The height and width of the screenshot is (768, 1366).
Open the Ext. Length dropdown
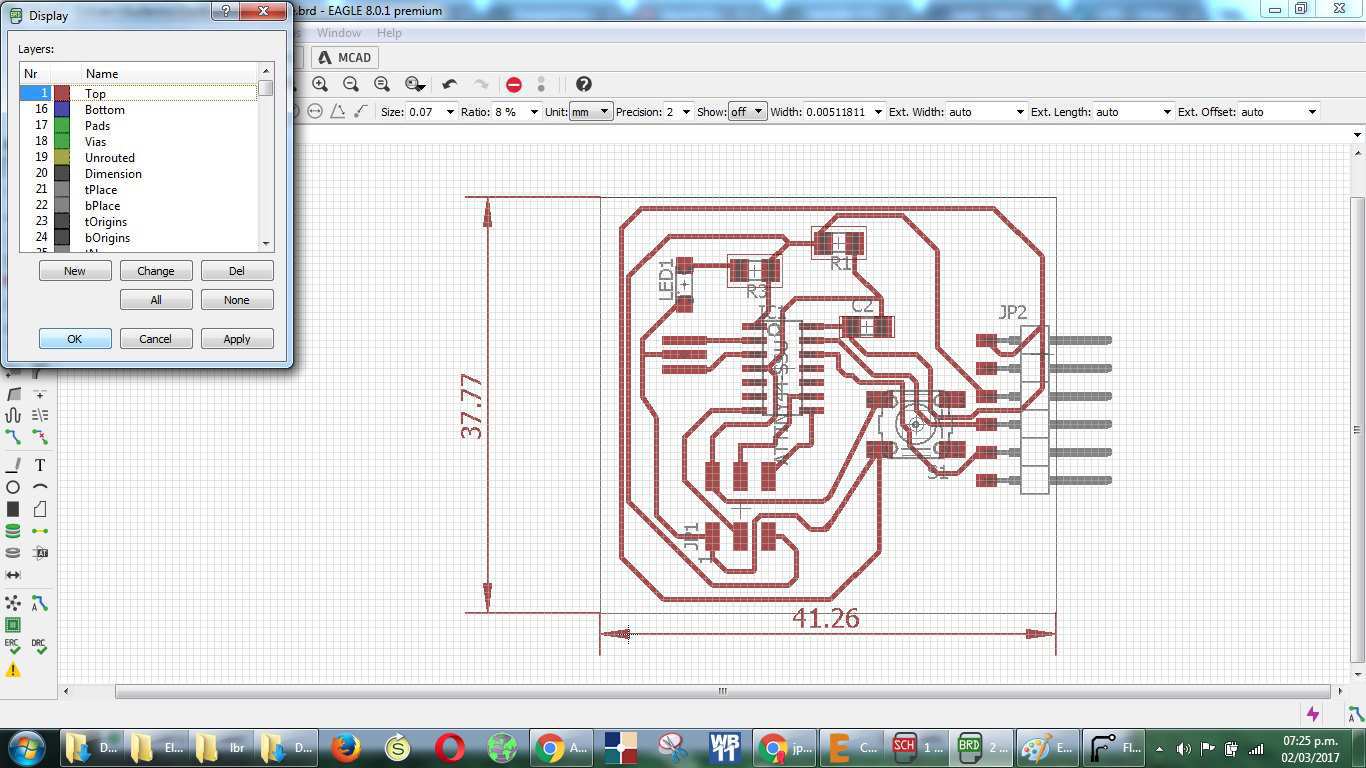1166,112
